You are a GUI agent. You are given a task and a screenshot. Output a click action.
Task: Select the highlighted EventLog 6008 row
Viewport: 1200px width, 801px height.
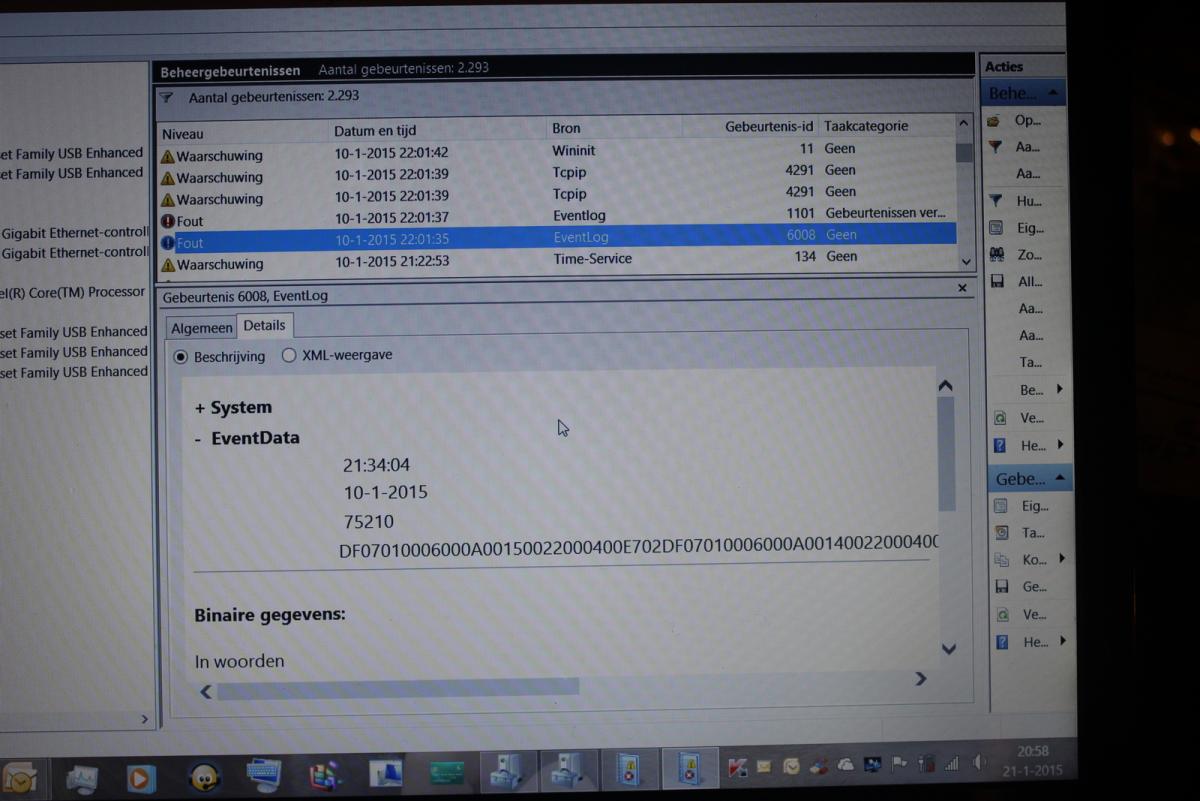[557, 239]
